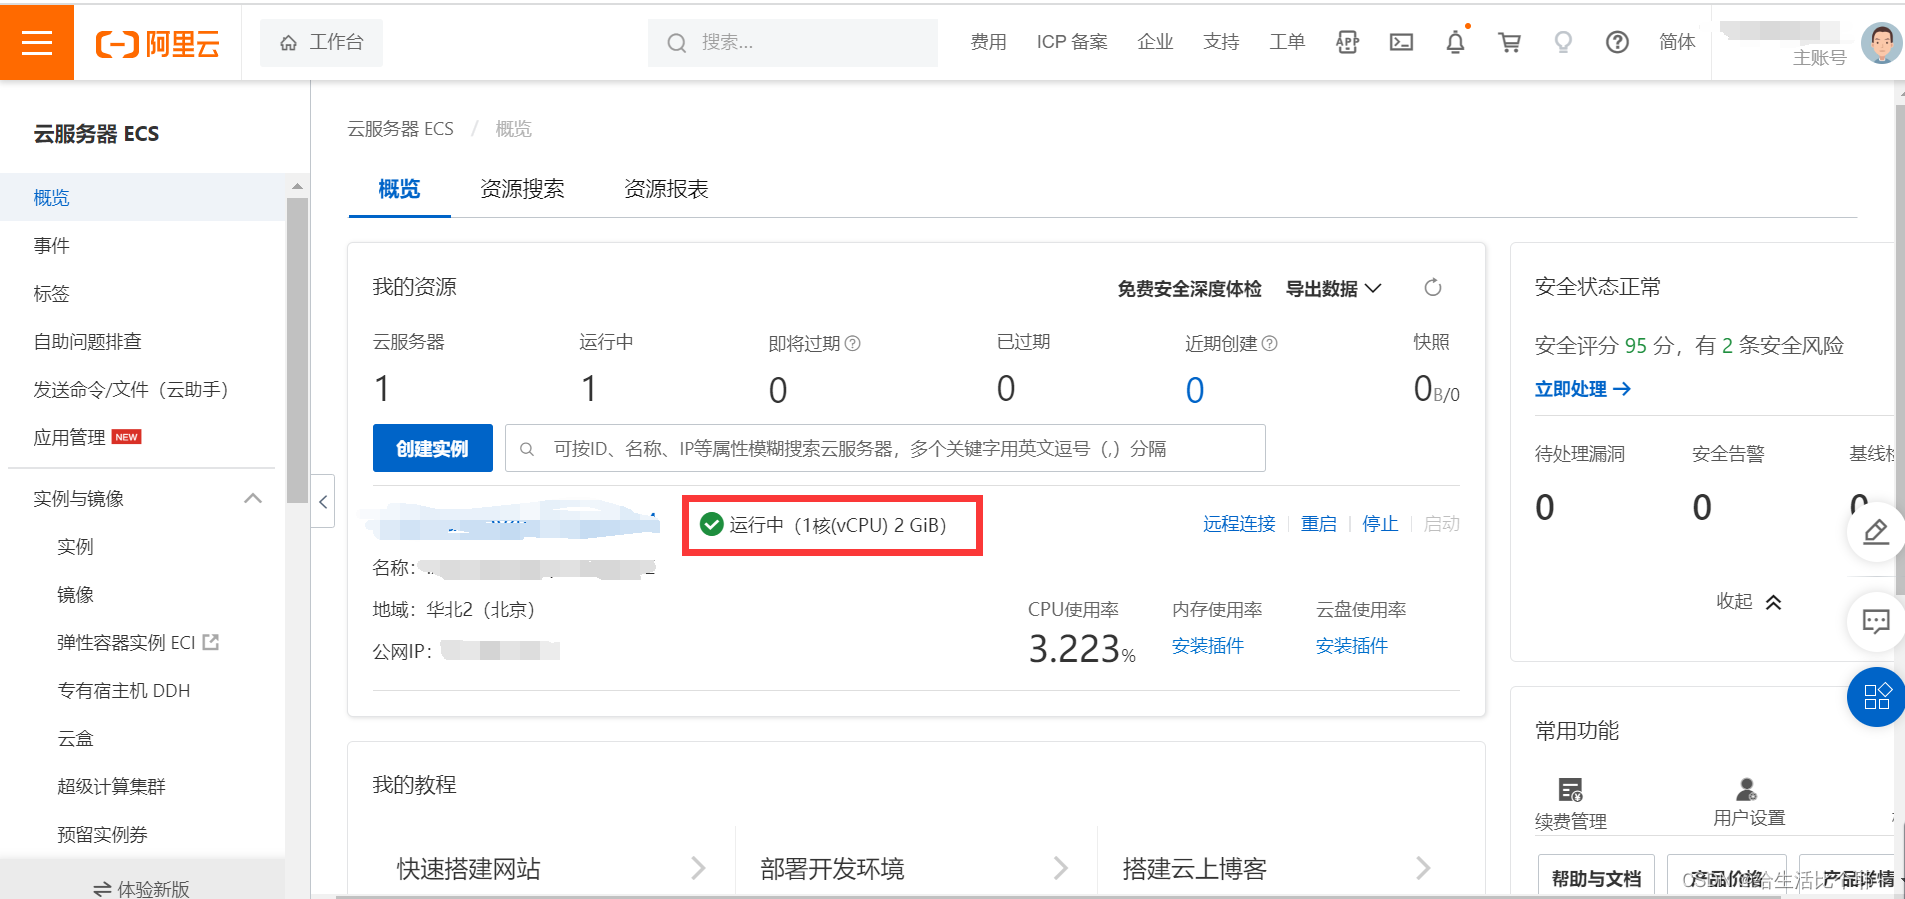The image size is (1905, 899).
Task: Open the edit feedback floating icon
Action: click(x=1875, y=532)
